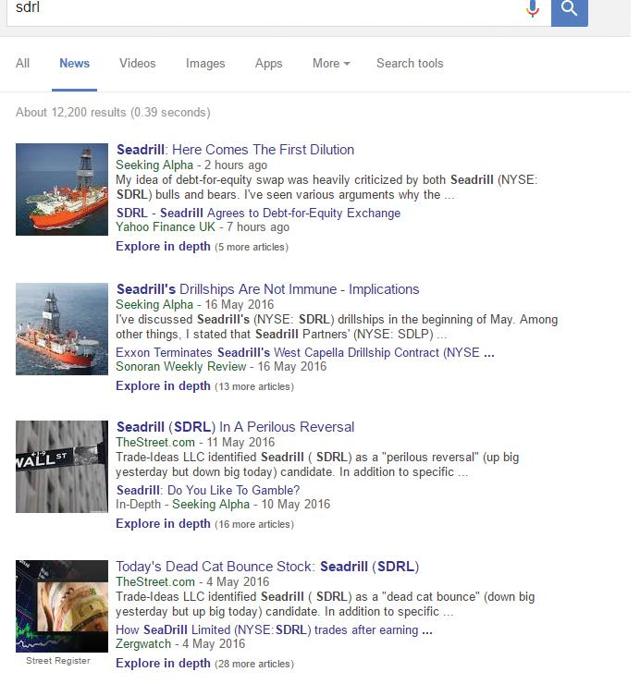Open 'Seadrill (SDRL) In A Perilous Reversal' headline
The width and height of the screenshot is (640, 684).
(x=235, y=427)
